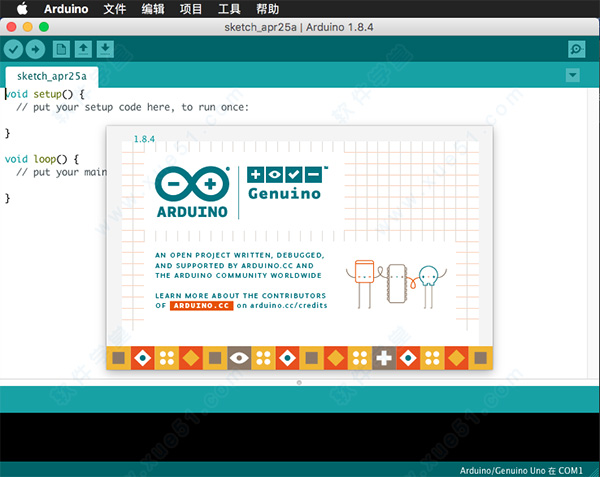Click the Upload arrow button
The width and height of the screenshot is (600, 477).
coord(35,49)
